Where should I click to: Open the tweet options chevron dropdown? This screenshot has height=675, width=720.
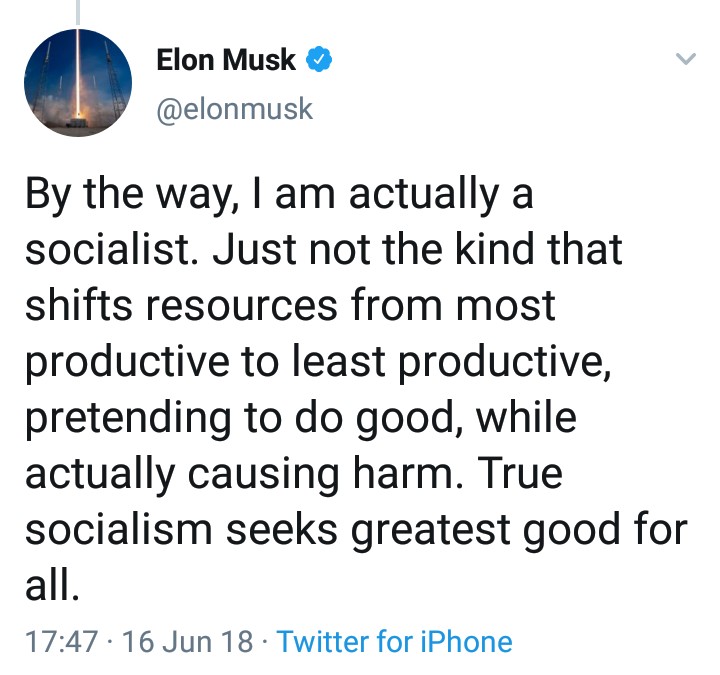685,60
